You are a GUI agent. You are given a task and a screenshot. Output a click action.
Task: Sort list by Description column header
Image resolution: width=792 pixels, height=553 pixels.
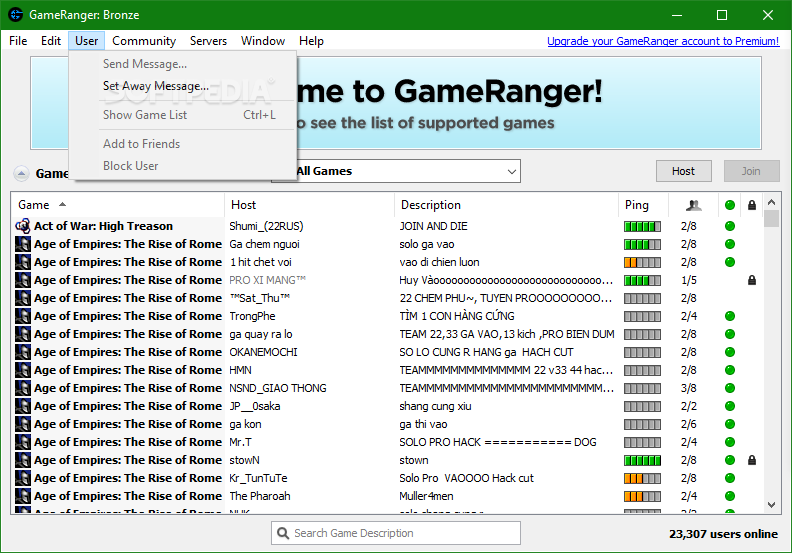pyautogui.click(x=506, y=205)
